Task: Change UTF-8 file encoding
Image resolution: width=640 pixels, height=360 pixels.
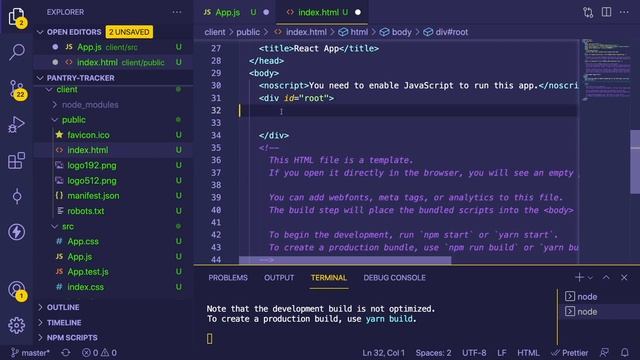Action: 474,353
